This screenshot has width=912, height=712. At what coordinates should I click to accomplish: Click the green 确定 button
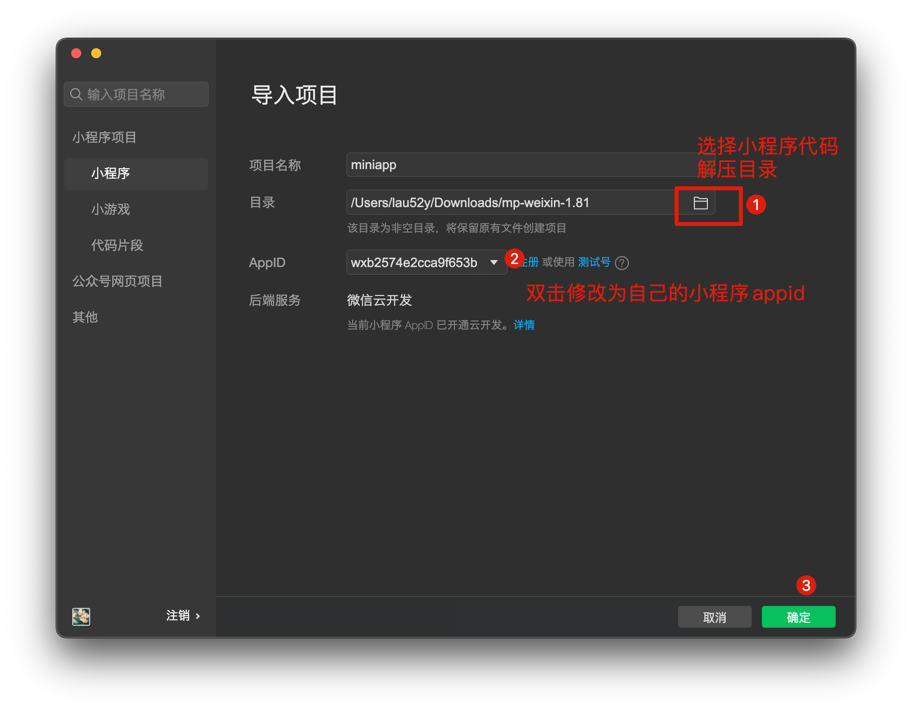coord(799,617)
